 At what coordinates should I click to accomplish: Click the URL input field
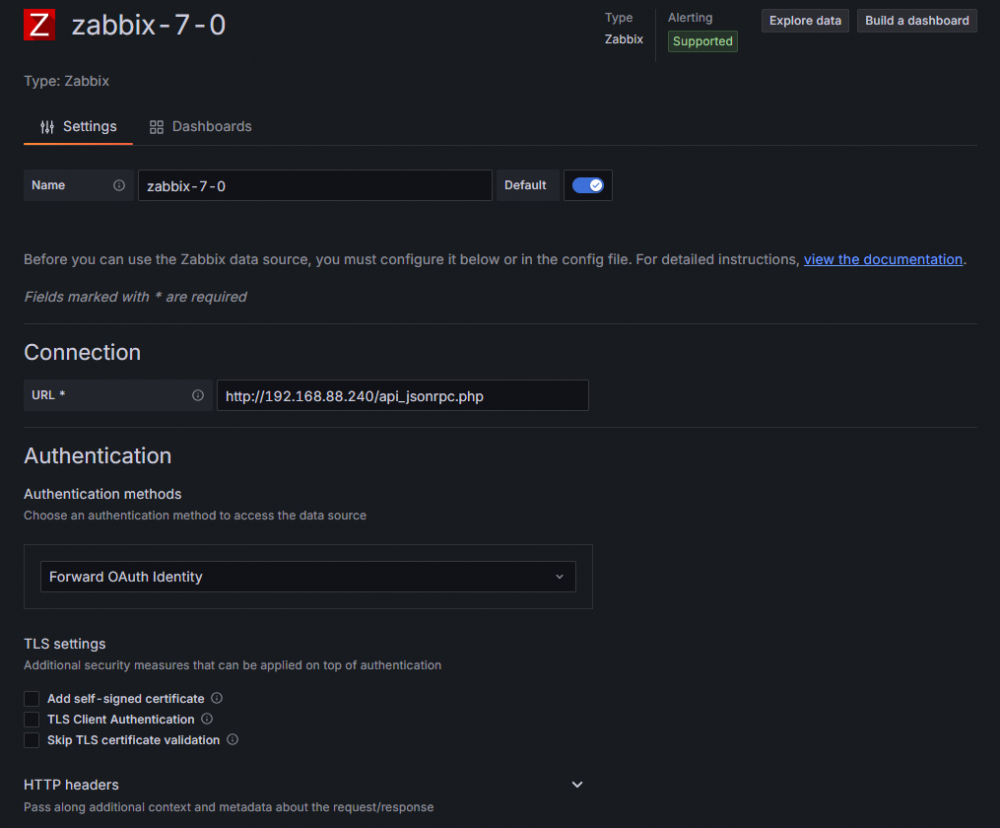click(x=402, y=396)
